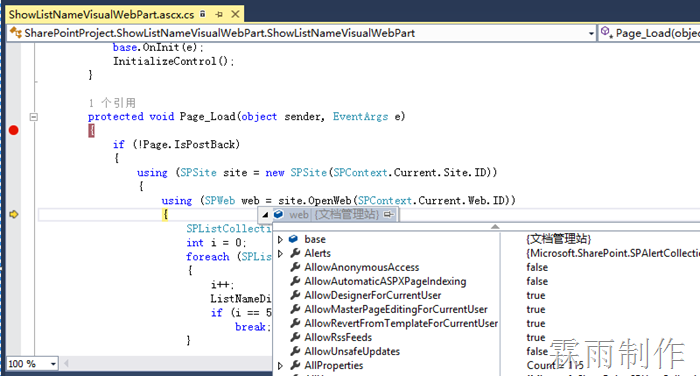Select AllowDesignerForCurrentUser property name

(373, 296)
